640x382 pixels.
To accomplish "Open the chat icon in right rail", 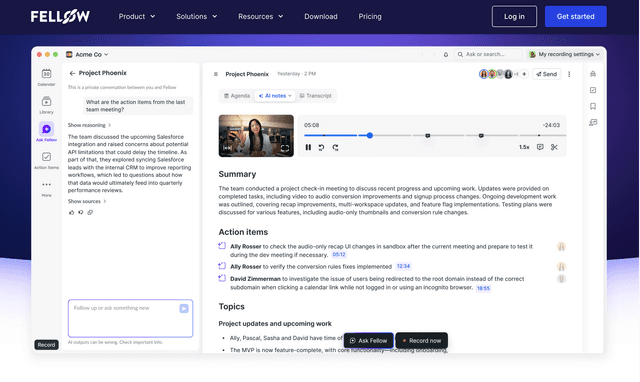I will click(x=593, y=122).
